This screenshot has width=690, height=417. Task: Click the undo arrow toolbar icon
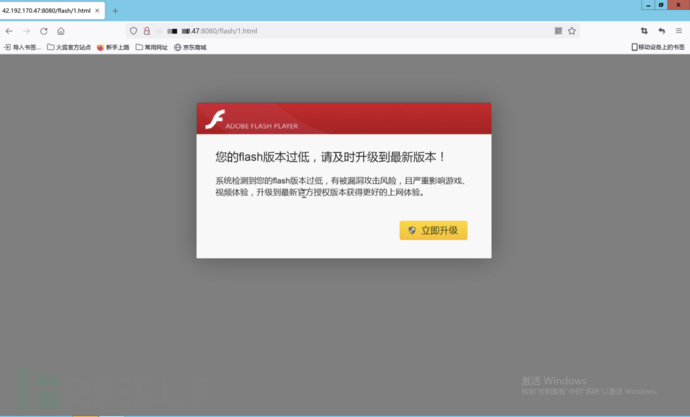coord(661,31)
